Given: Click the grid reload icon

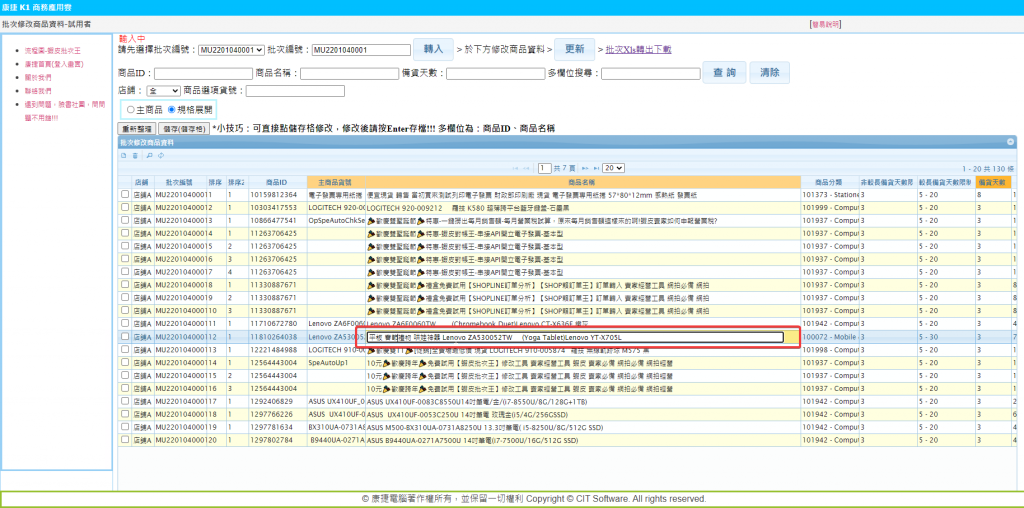Looking at the screenshot, I should click(x=160, y=155).
